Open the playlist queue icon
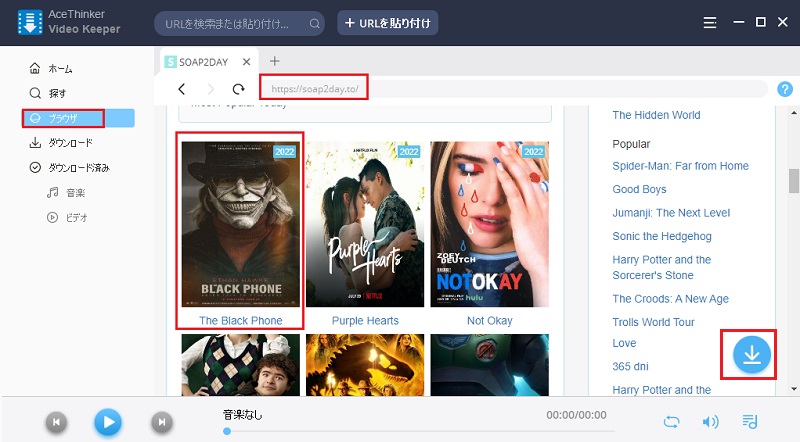This screenshot has width=800, height=442. [750, 422]
